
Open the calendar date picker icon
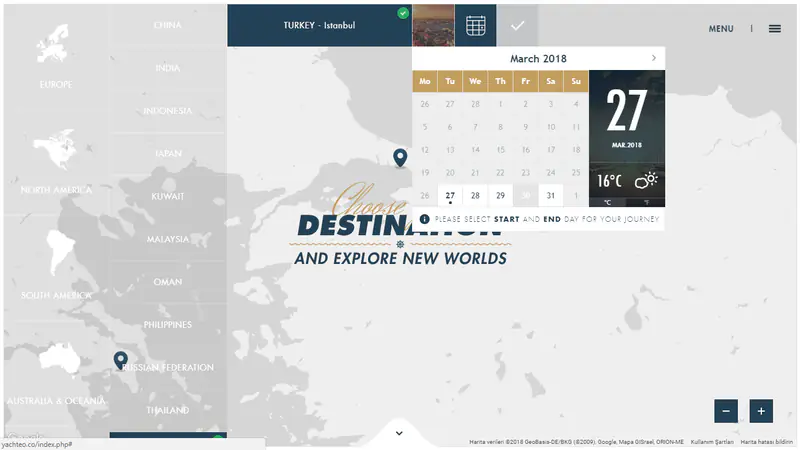tap(475, 26)
